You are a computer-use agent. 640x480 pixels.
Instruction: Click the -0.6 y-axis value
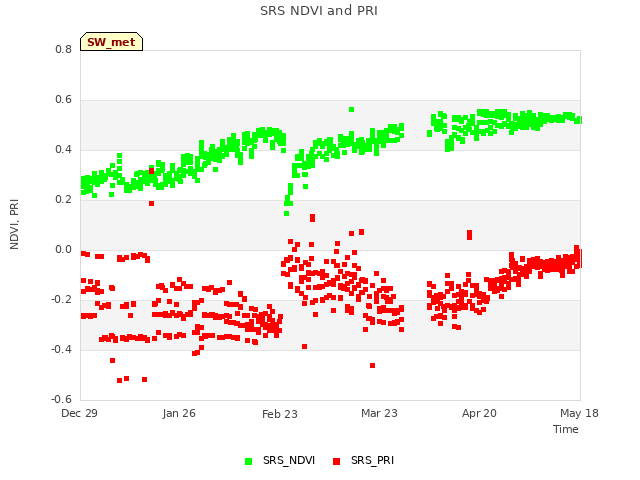pos(62,399)
